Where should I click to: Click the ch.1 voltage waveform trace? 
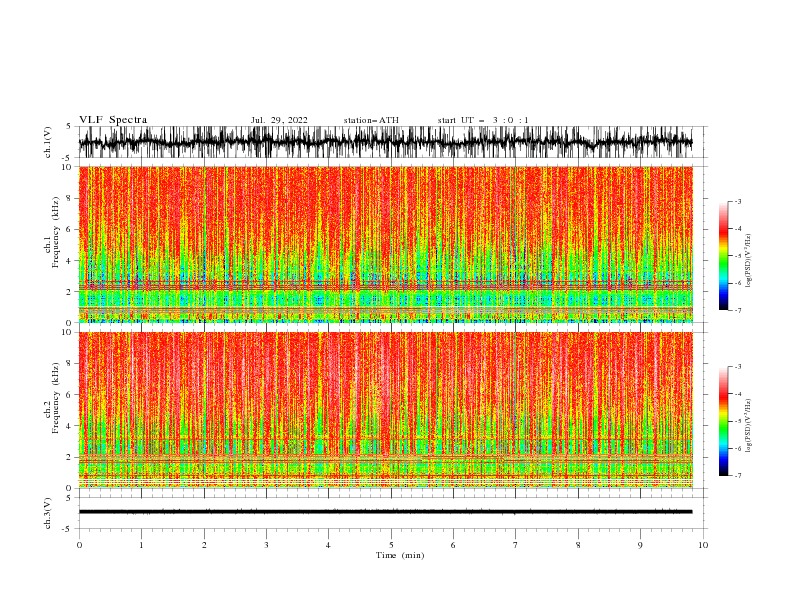point(386,142)
